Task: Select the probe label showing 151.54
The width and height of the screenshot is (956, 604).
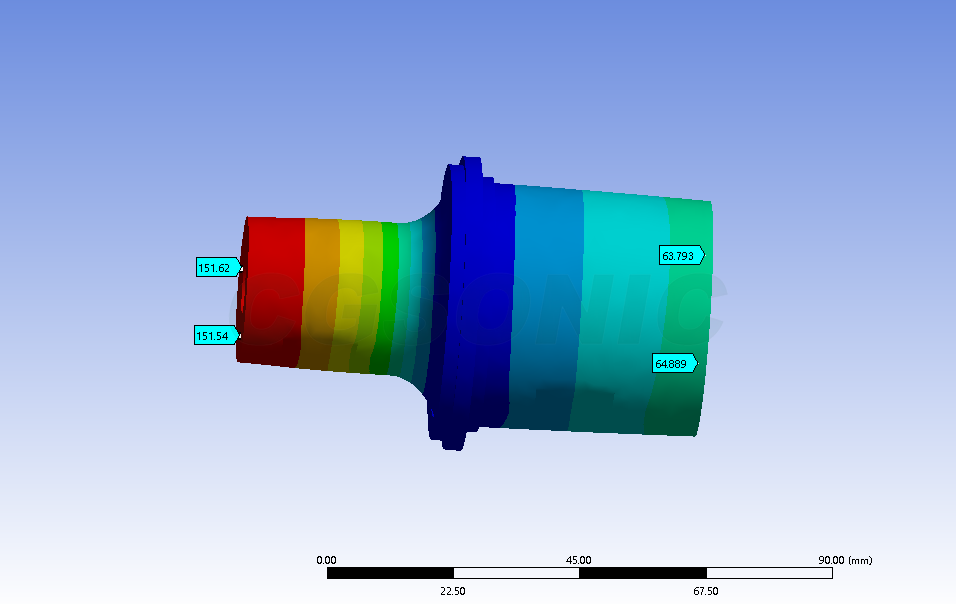Action: tap(213, 335)
